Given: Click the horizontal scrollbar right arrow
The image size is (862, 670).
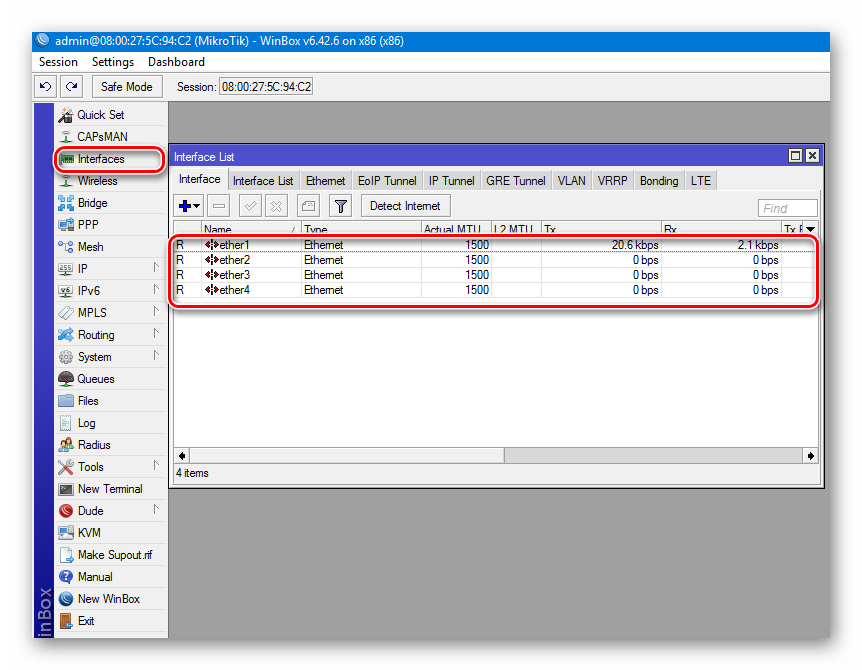Looking at the screenshot, I should click(810, 456).
